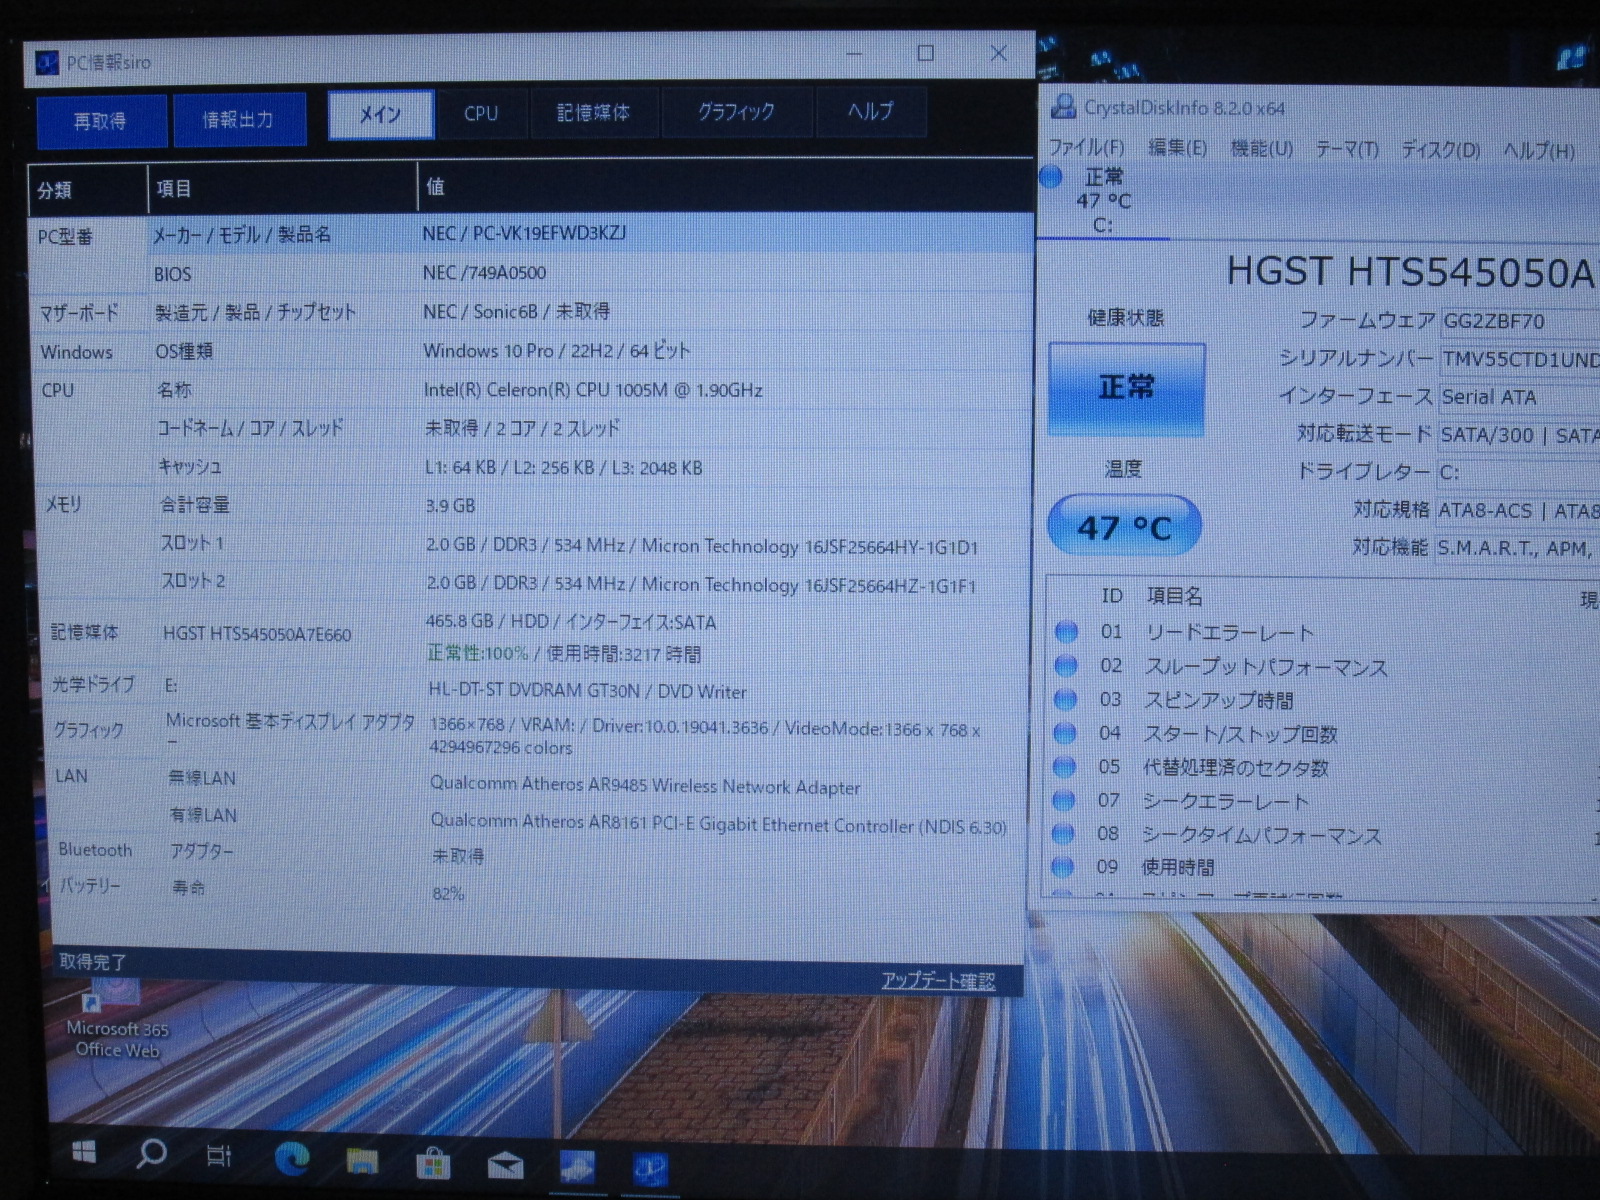Click the 正常 health status button
This screenshot has width=1600, height=1200.
coord(1126,388)
